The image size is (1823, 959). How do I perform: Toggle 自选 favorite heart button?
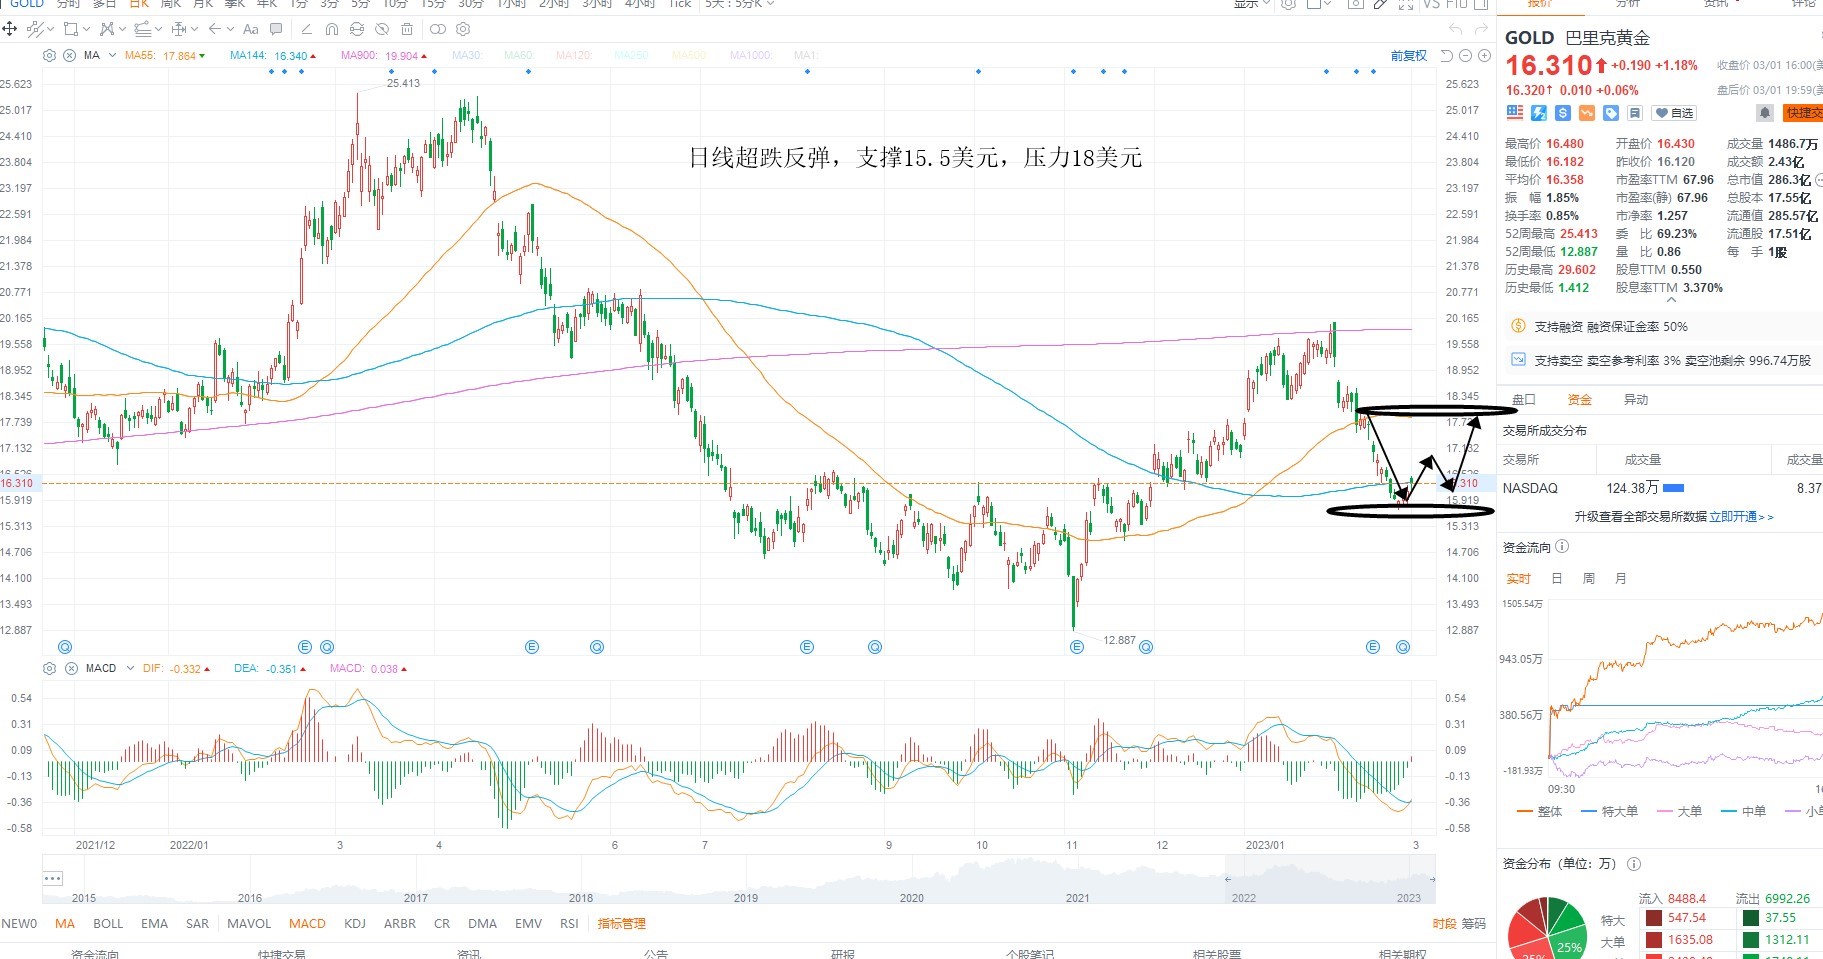[x=1673, y=113]
